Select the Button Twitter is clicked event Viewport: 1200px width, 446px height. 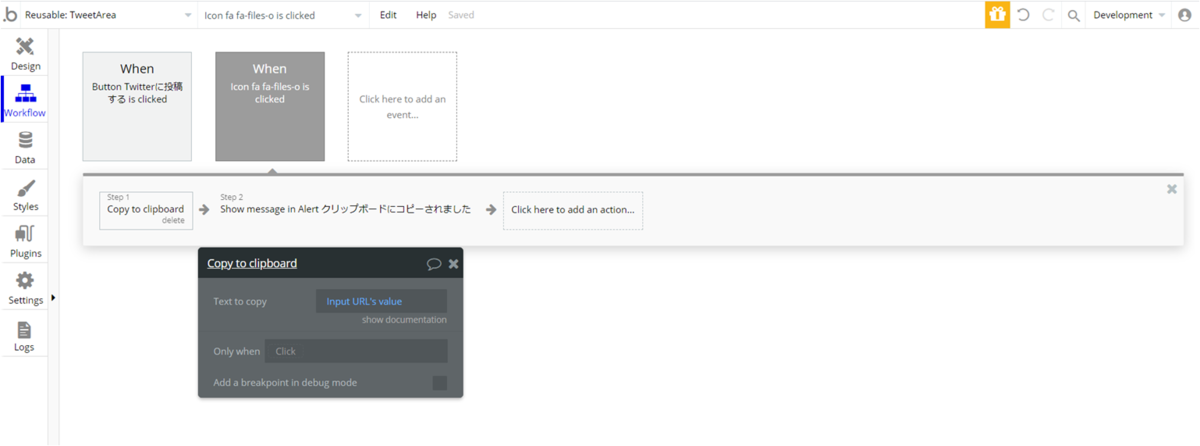tap(137, 106)
